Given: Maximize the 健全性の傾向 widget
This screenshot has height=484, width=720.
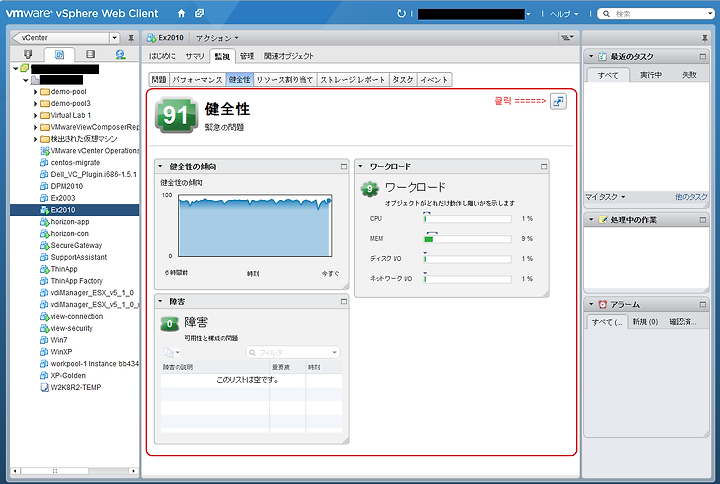Looking at the screenshot, I should pyautogui.click(x=343, y=166).
